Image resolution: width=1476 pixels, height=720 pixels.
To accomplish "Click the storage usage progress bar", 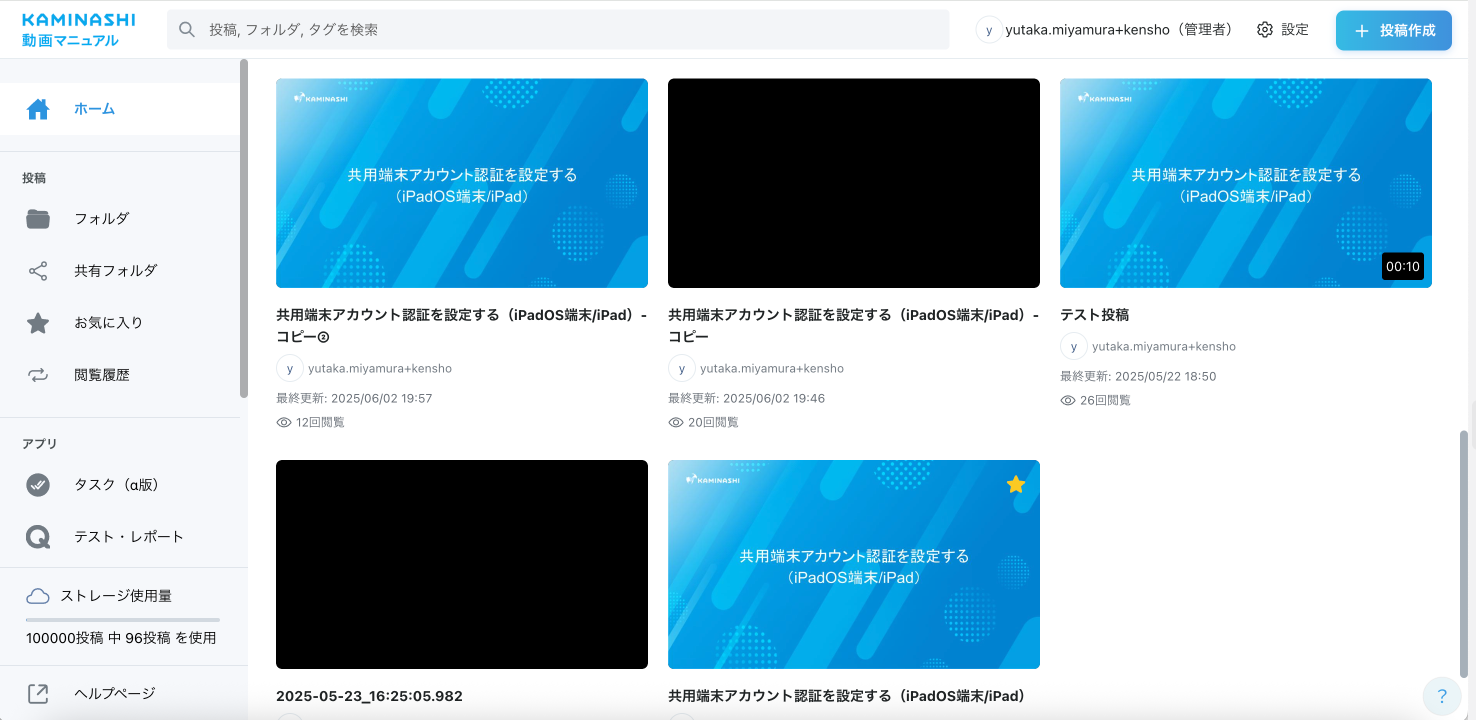I will (x=123, y=620).
